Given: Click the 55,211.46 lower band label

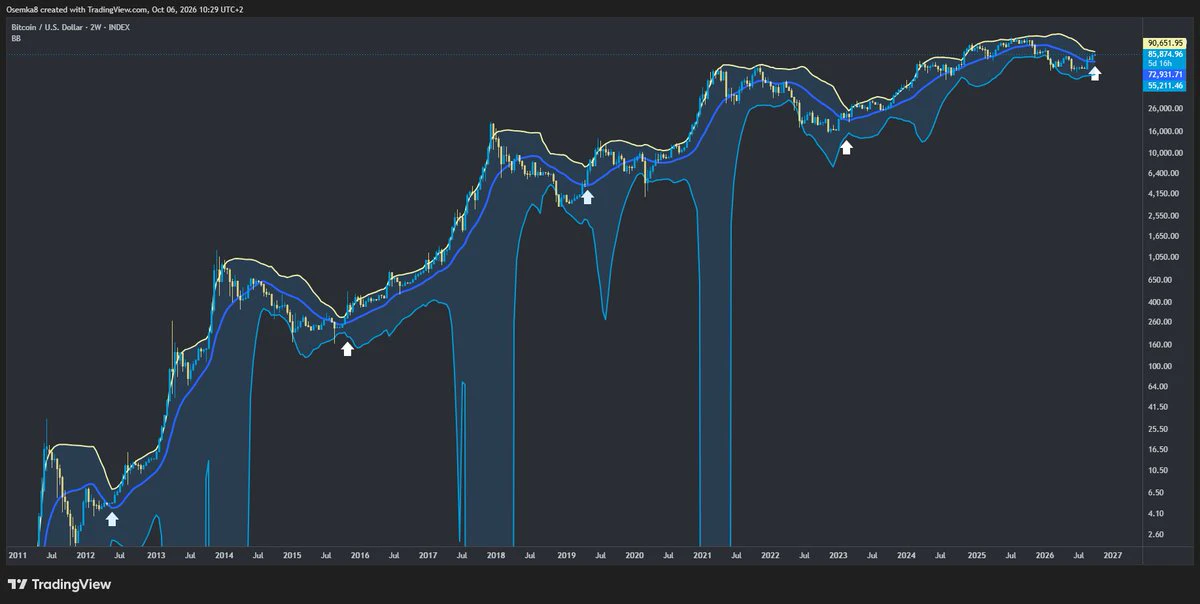Looking at the screenshot, I should (1165, 86).
